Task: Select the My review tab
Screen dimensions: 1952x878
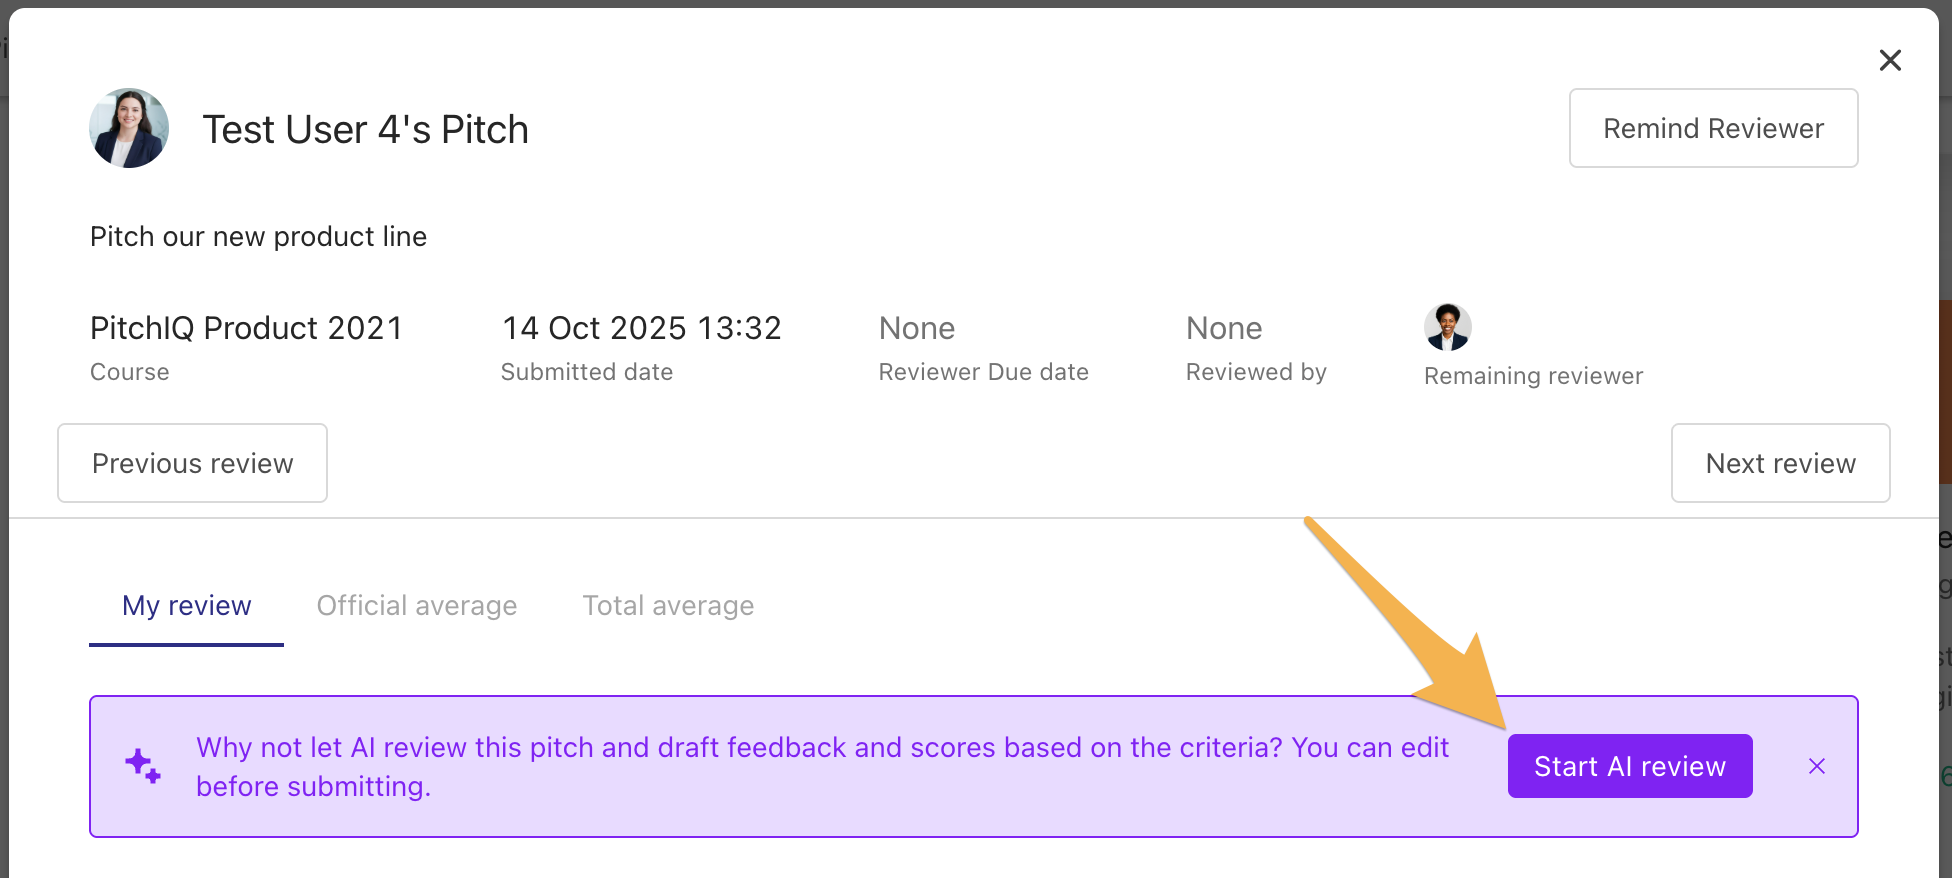Action: click(x=185, y=605)
